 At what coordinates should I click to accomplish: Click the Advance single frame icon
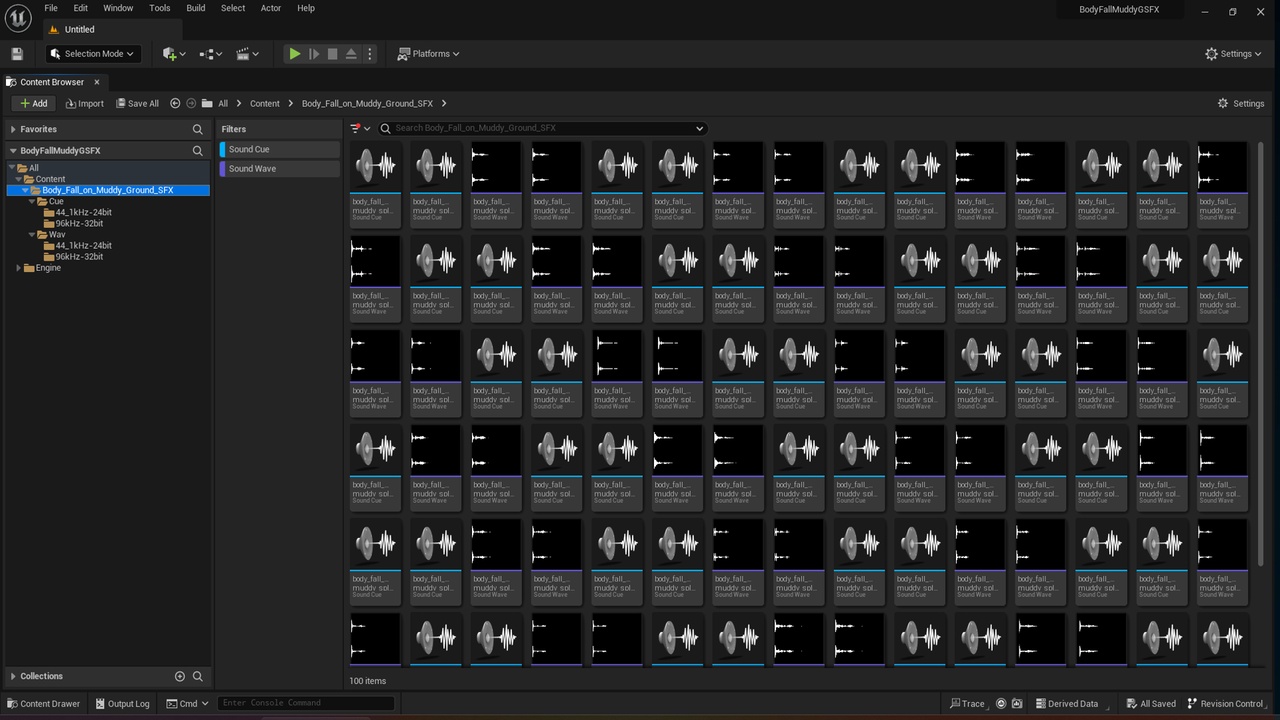(314, 54)
